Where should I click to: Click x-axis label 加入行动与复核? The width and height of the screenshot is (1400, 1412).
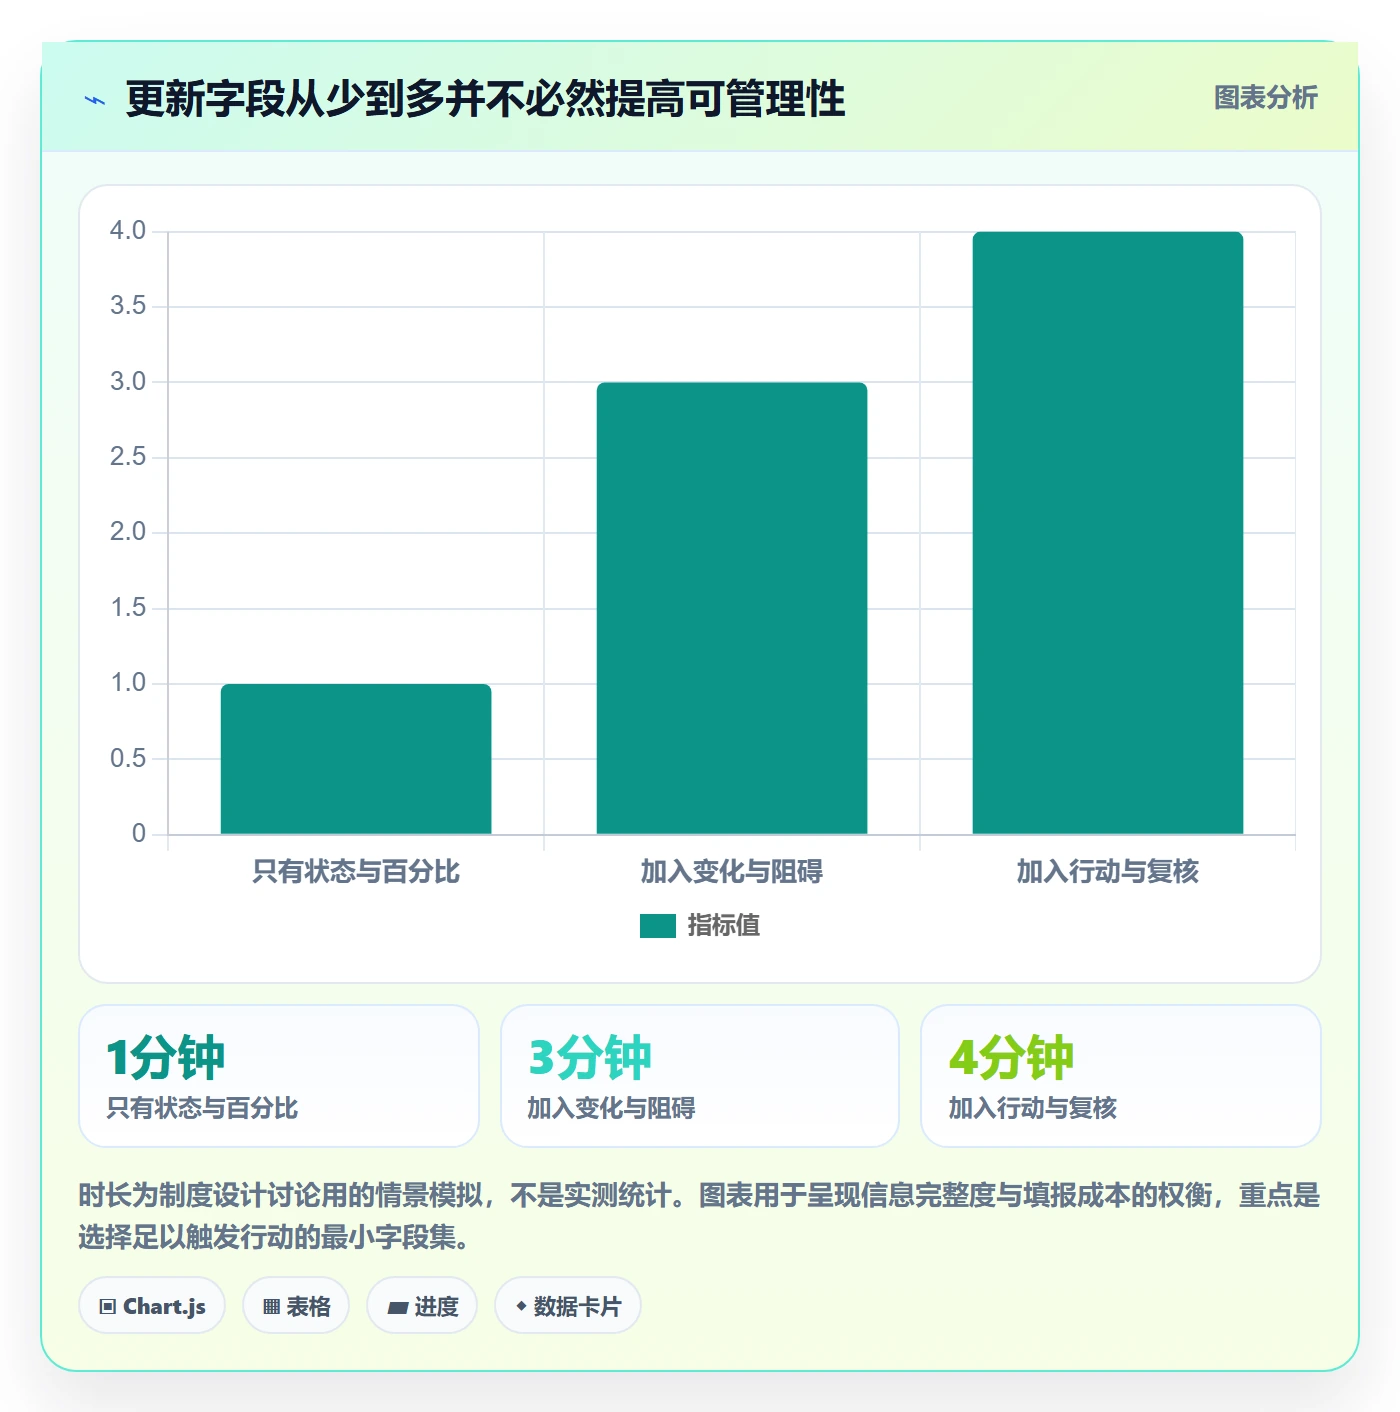[1108, 872]
